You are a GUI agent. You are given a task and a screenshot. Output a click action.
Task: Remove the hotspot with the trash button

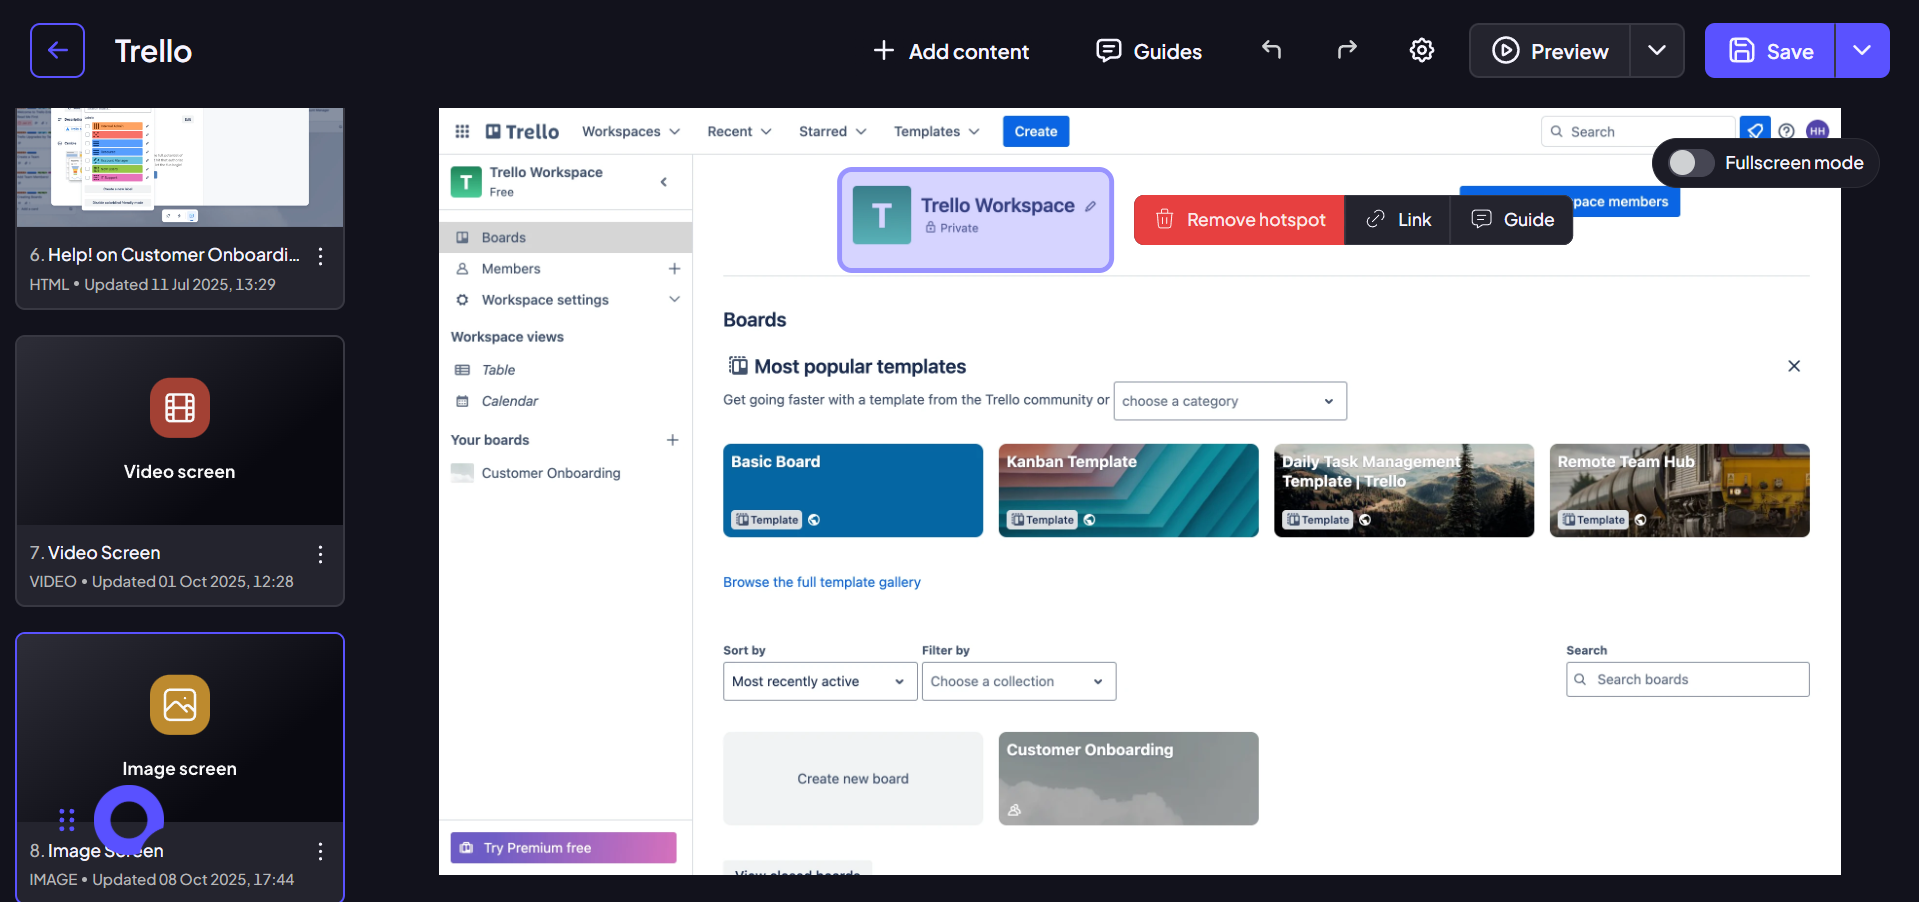pyautogui.click(x=1239, y=220)
